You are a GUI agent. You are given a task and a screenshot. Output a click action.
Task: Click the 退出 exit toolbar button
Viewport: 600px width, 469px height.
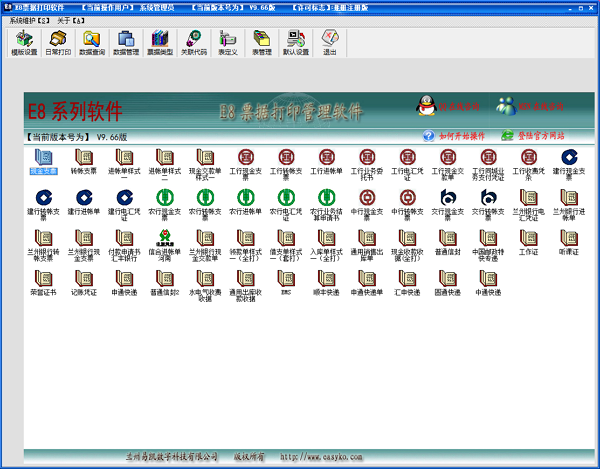click(330, 43)
